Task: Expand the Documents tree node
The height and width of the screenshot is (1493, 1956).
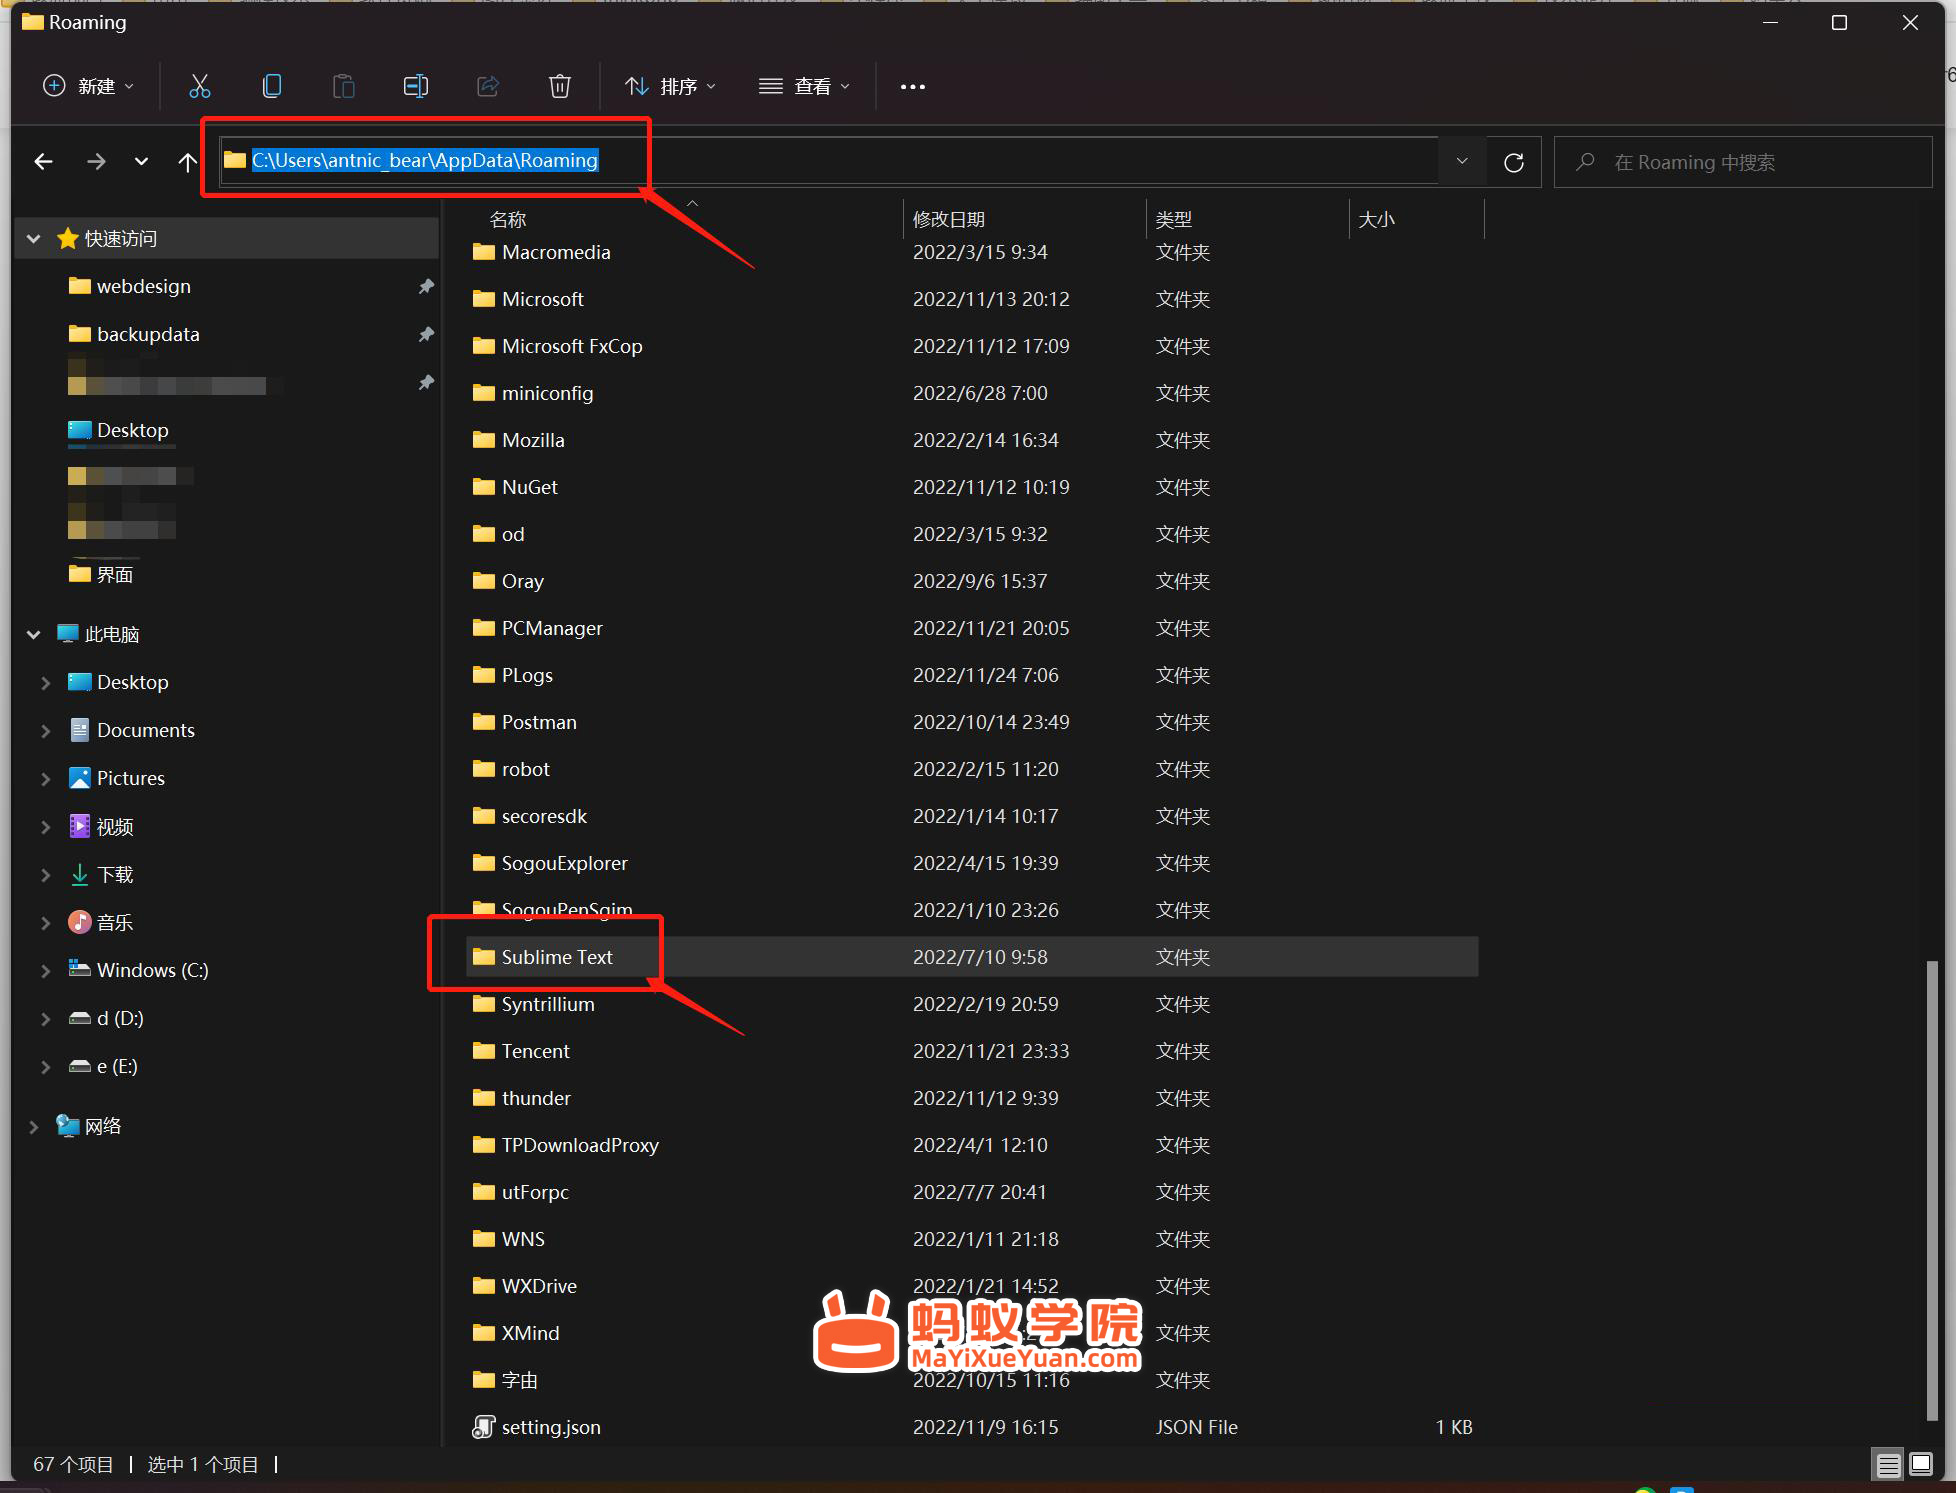Action: point(45,731)
